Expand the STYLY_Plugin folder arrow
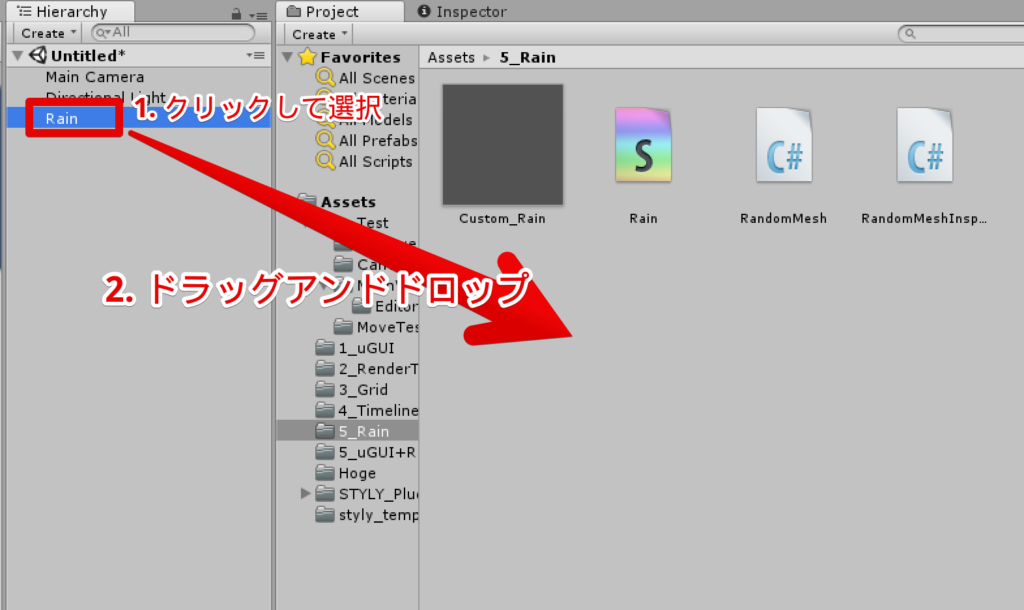Image resolution: width=1024 pixels, height=610 pixels. (x=305, y=493)
